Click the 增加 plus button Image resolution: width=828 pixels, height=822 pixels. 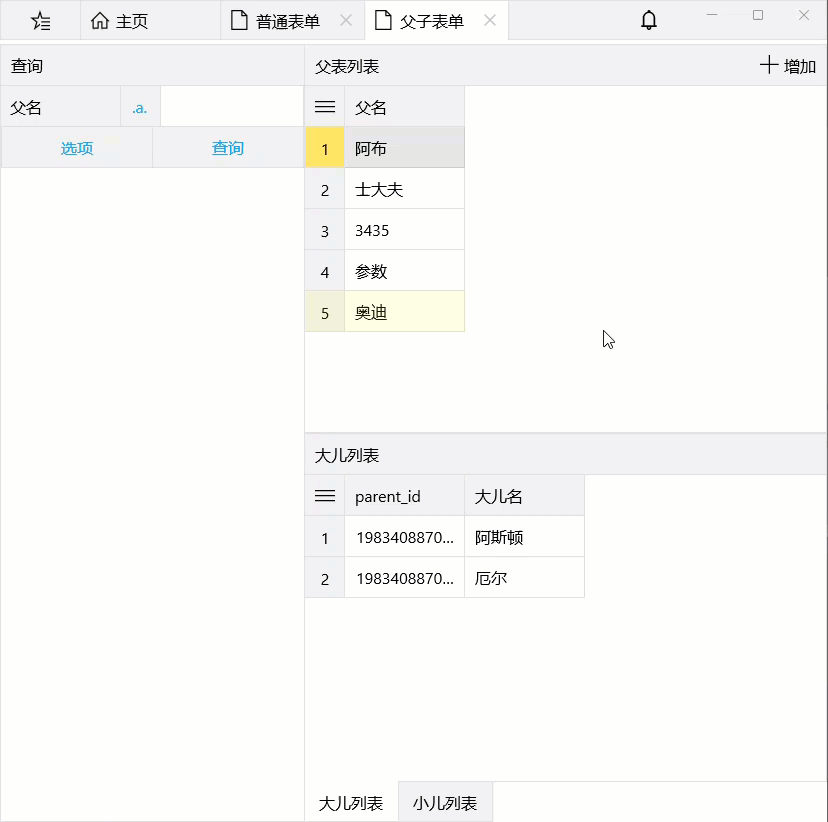tap(788, 66)
